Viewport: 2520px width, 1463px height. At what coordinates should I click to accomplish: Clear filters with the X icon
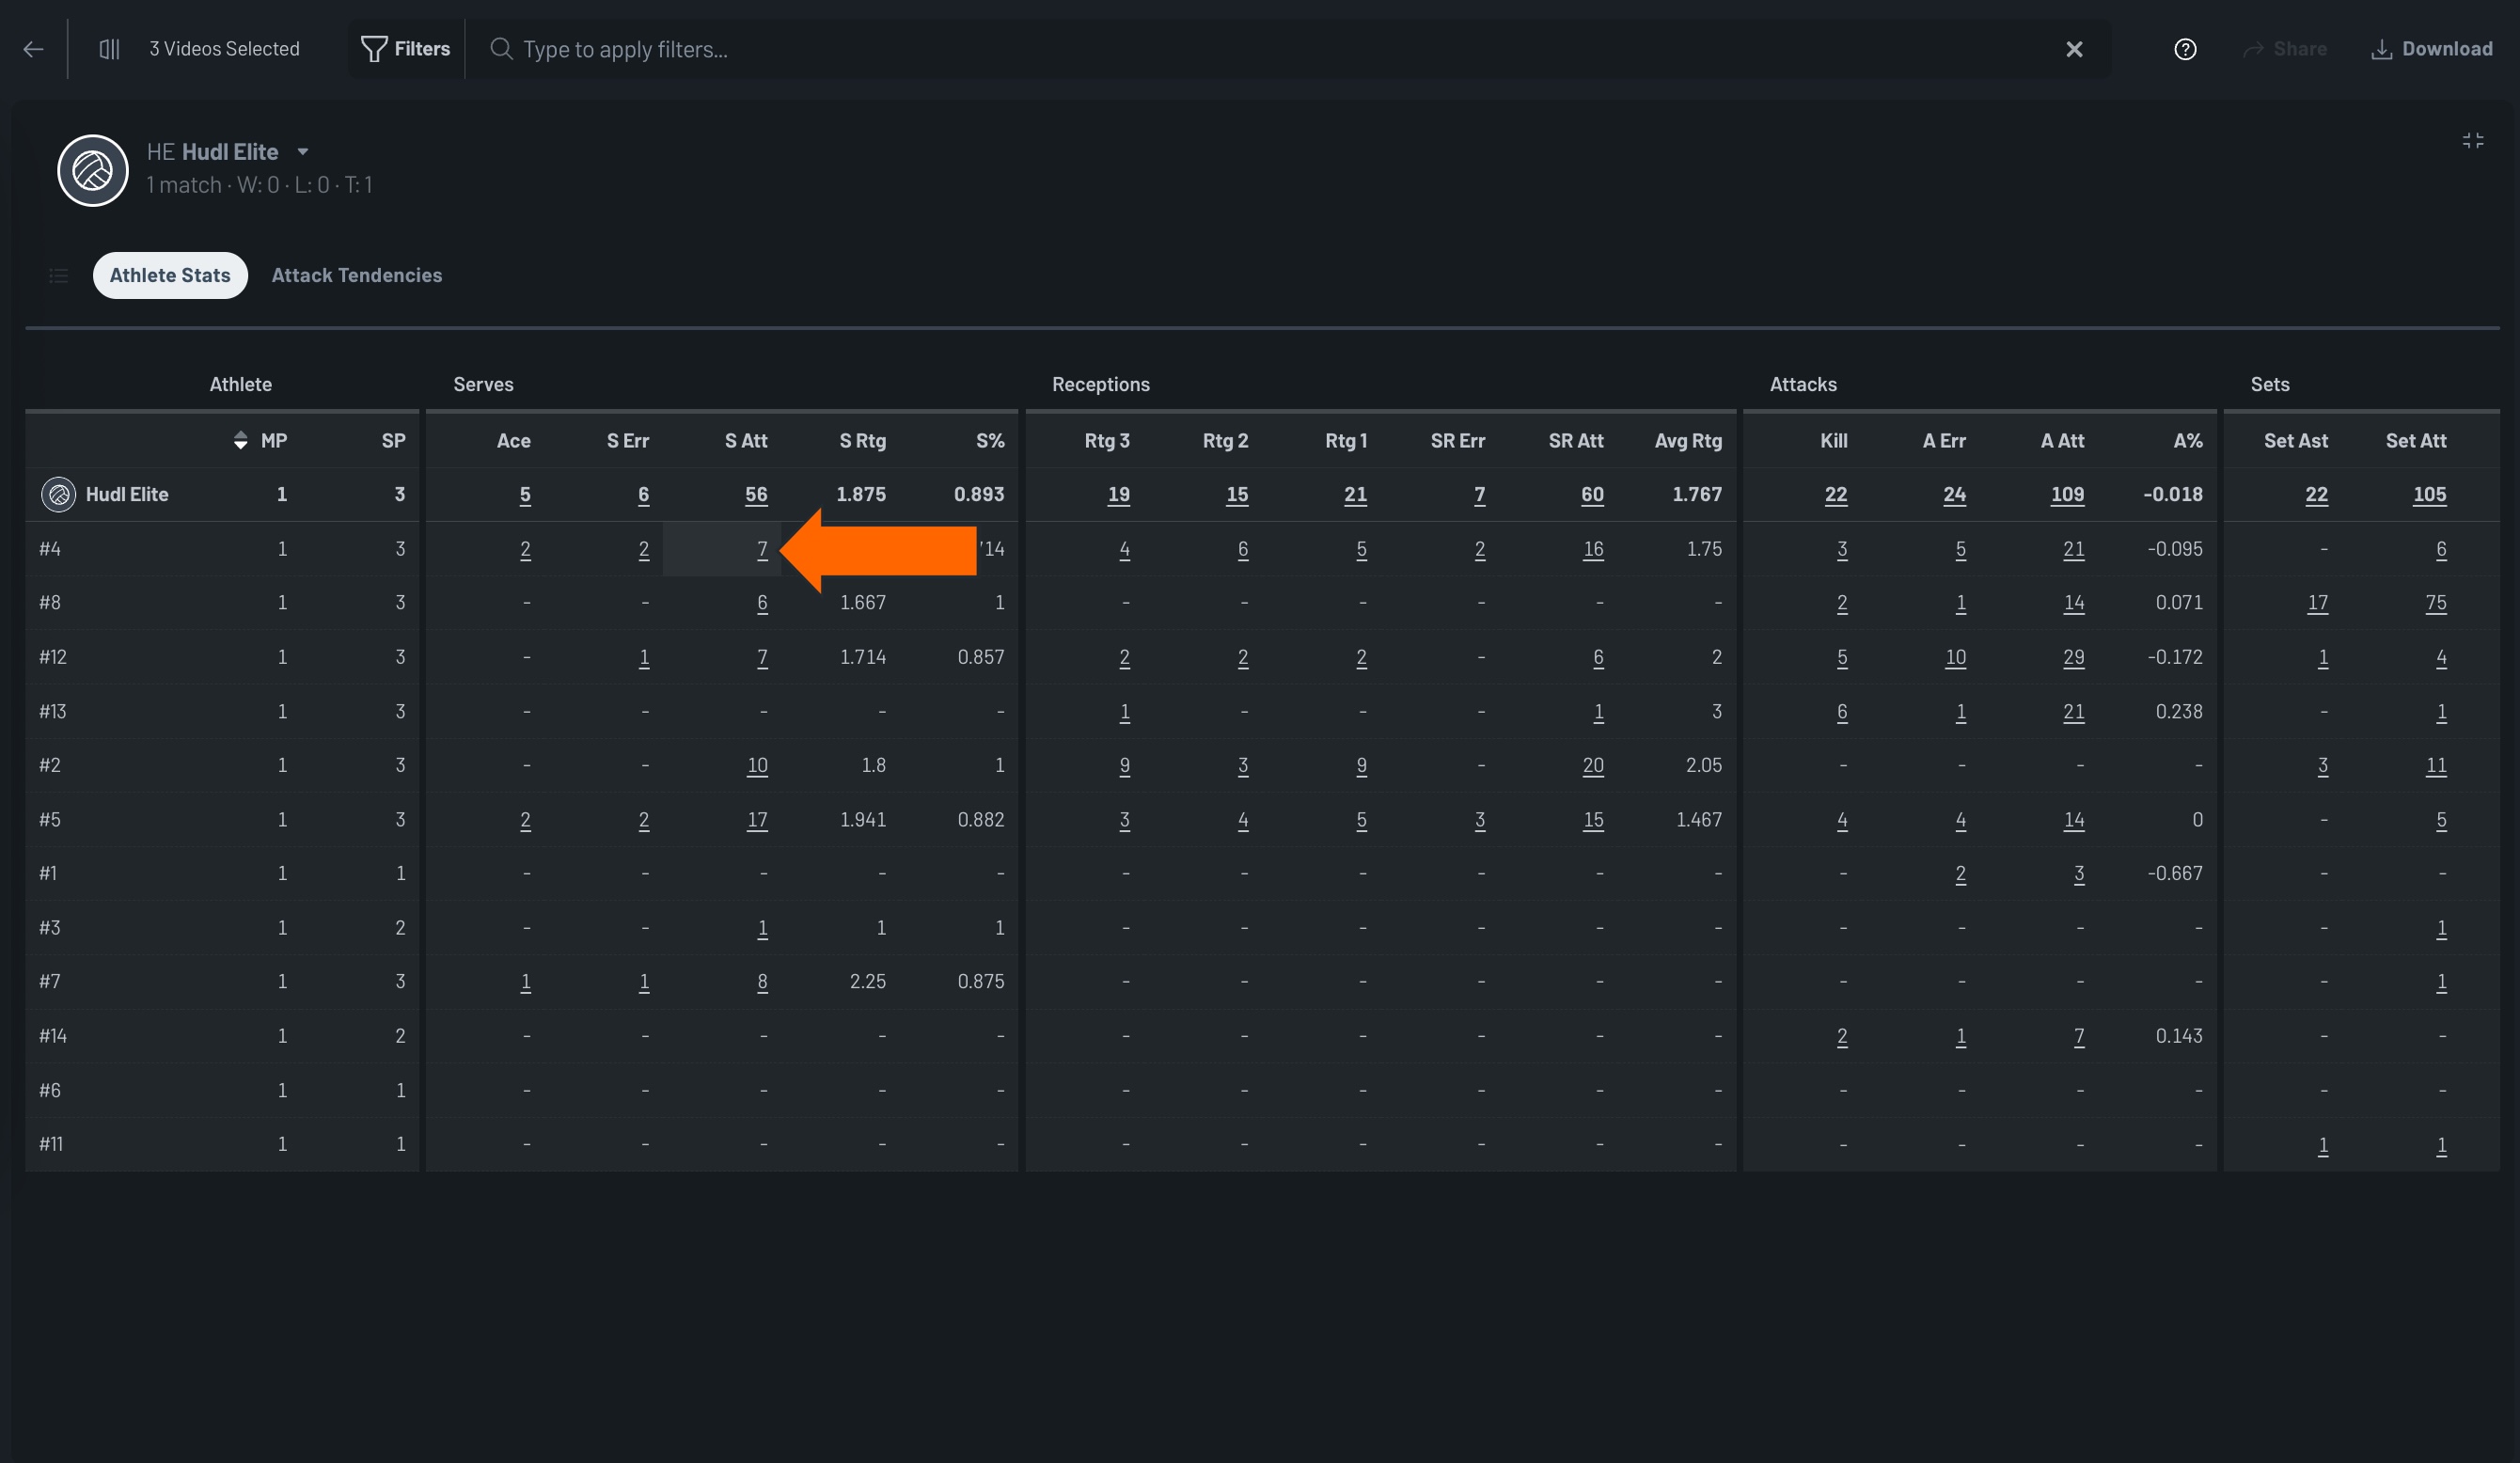tap(2074, 49)
